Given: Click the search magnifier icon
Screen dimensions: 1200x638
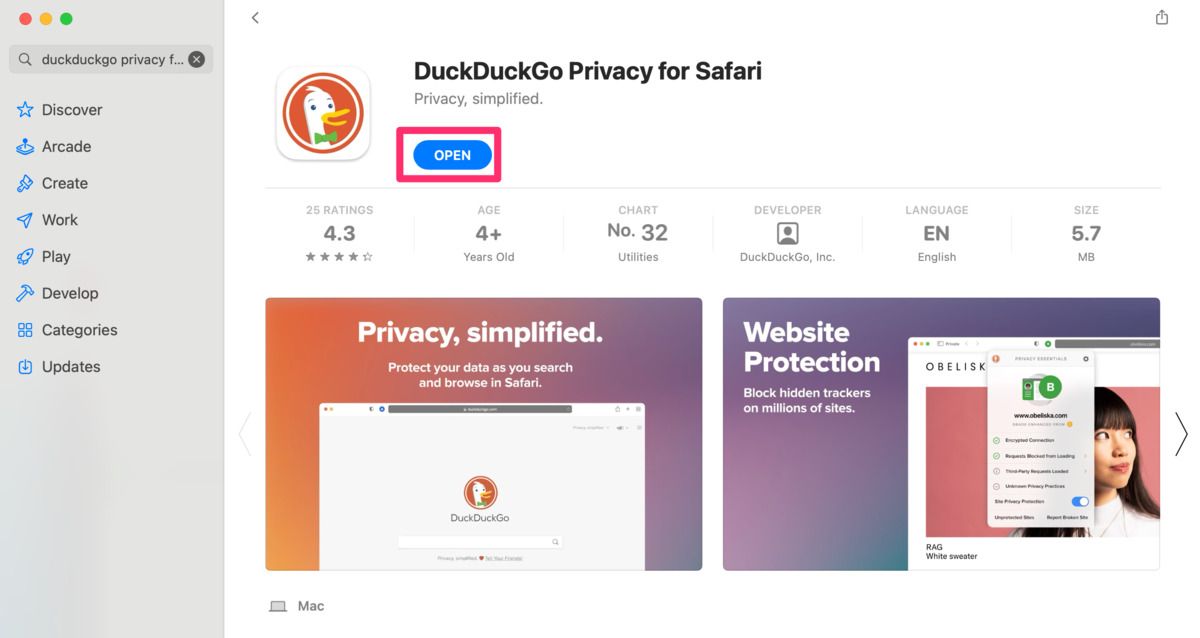Looking at the screenshot, I should [25, 60].
